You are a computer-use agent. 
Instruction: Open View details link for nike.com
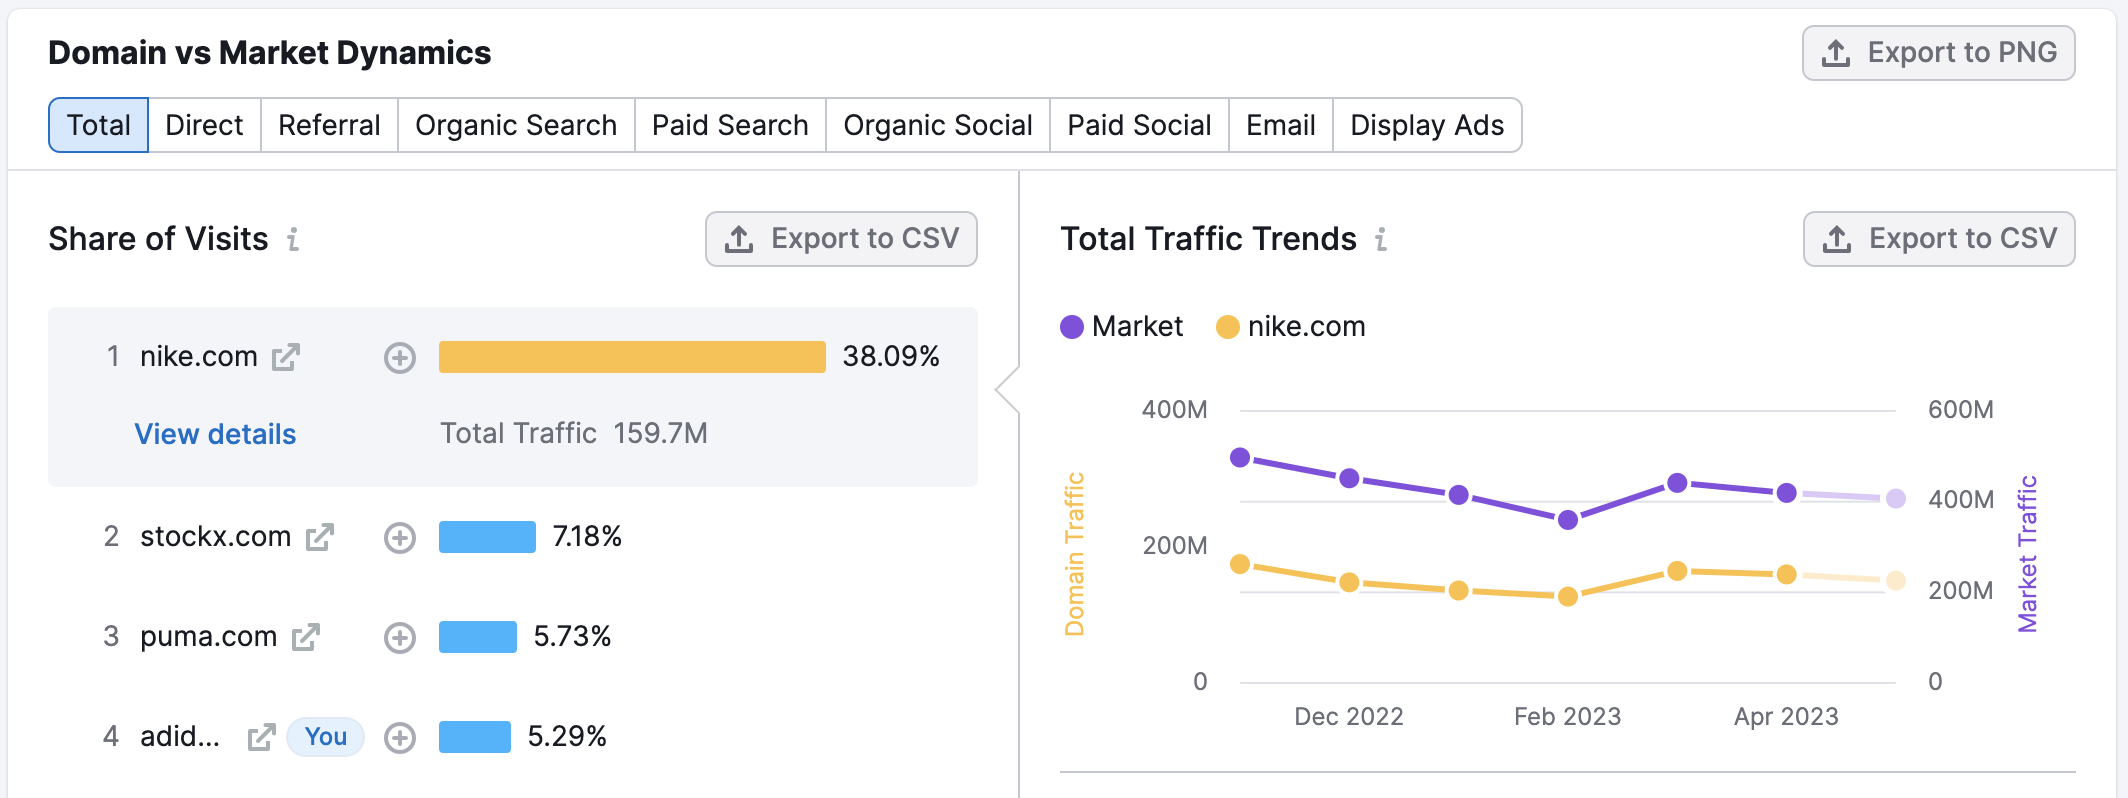[215, 434]
